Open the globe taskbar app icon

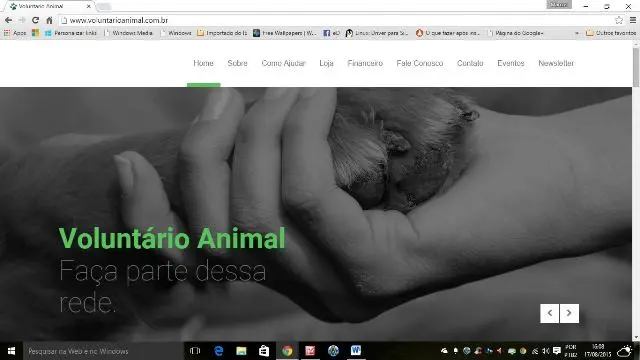pos(333,351)
